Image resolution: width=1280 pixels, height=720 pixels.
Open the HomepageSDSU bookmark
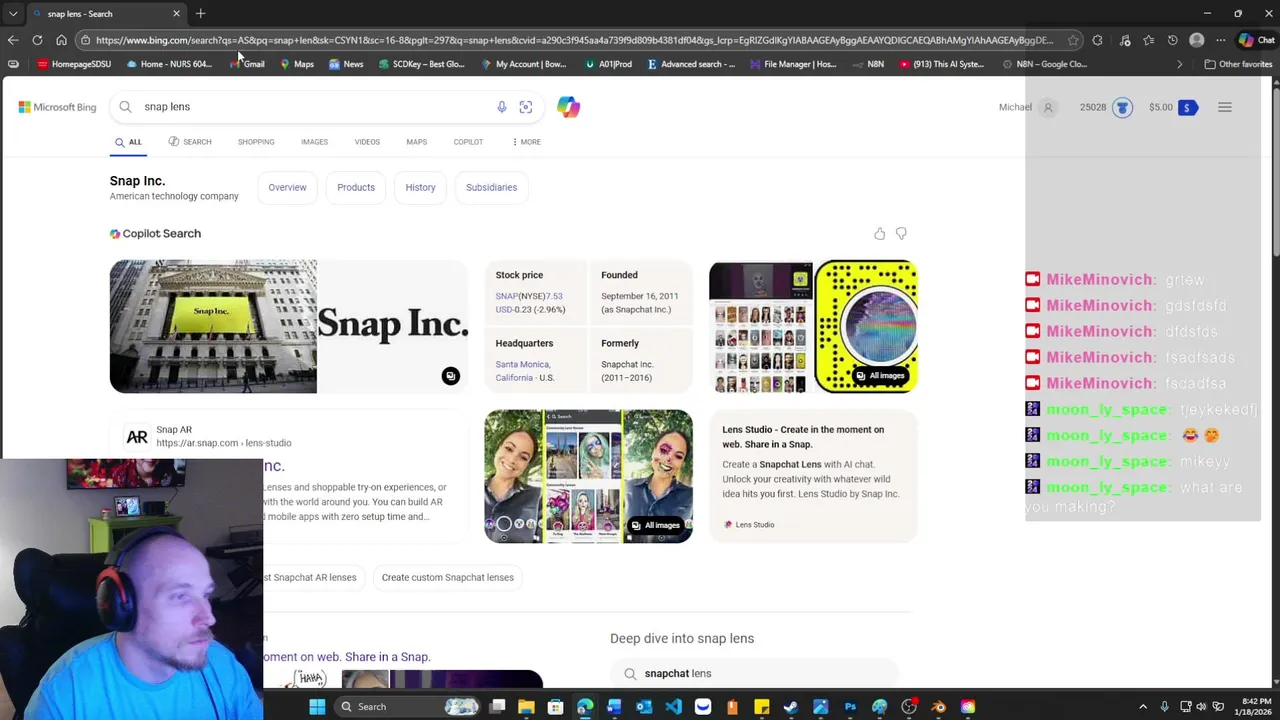(74, 64)
